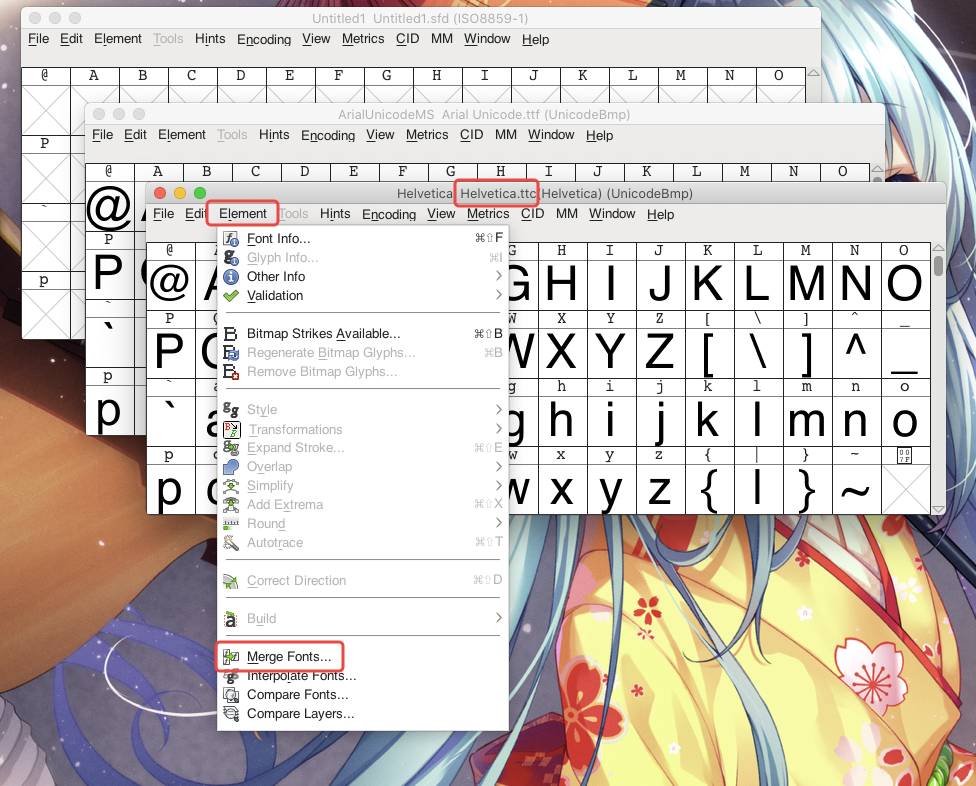Click the Other Info icon

[231, 277]
